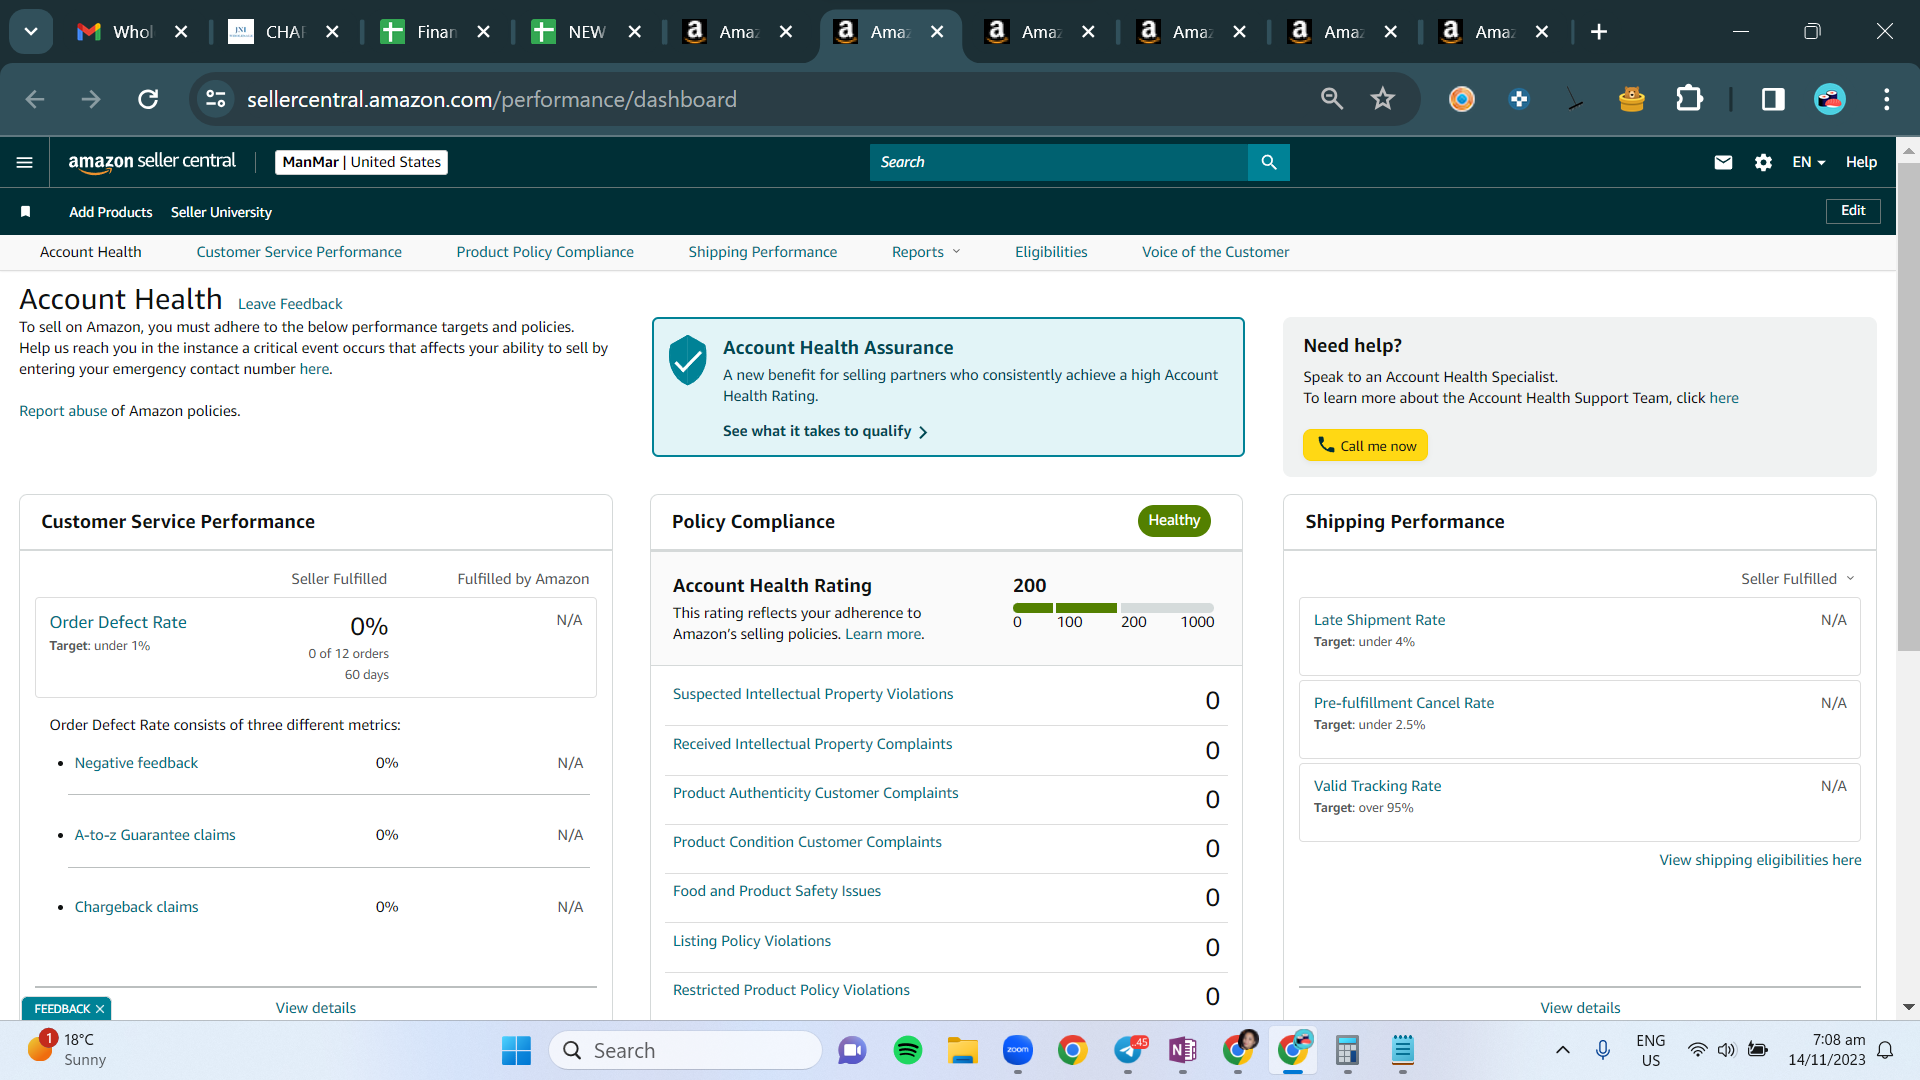Click the Account Health Rating progress bar
Screen dimensions: 1920x1080
coord(1113,608)
